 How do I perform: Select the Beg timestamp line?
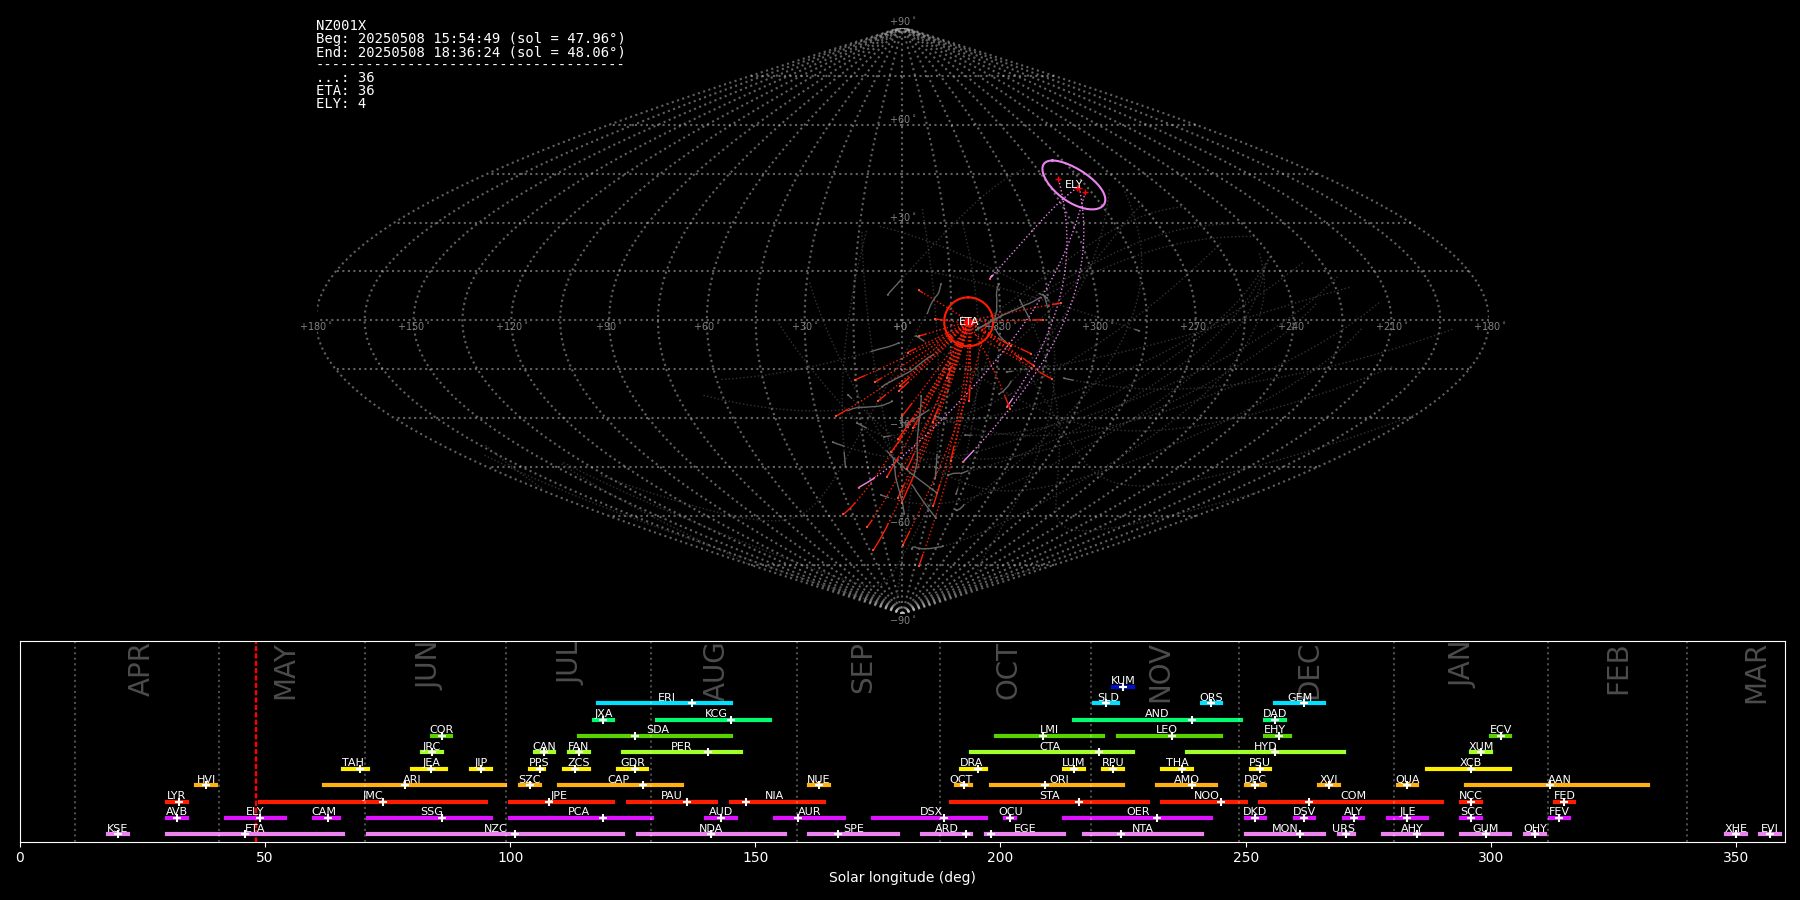[x=470, y=39]
